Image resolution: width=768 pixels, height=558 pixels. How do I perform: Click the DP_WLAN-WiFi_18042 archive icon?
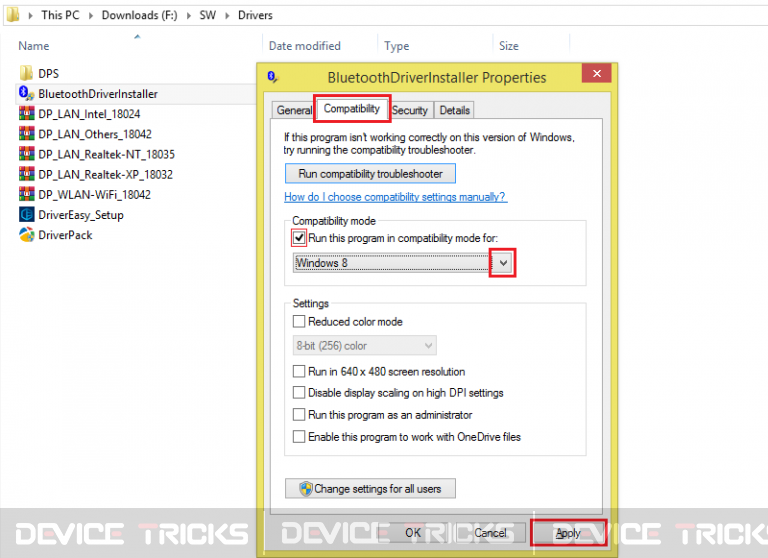tap(26, 194)
